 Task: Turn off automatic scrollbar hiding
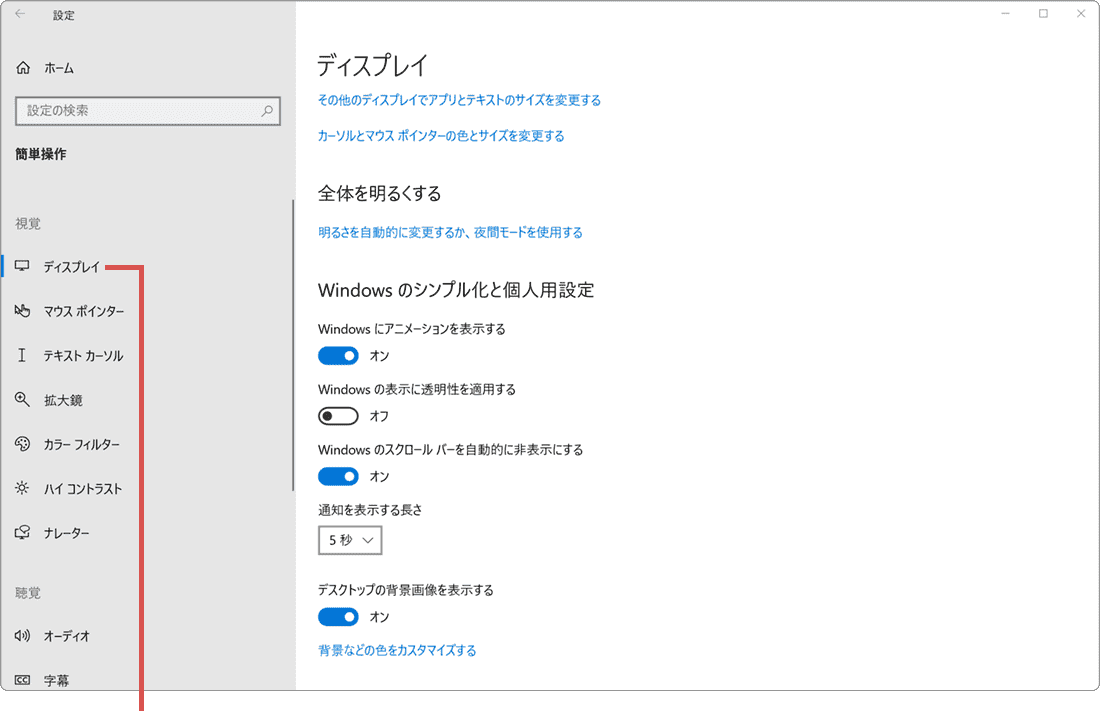point(338,476)
